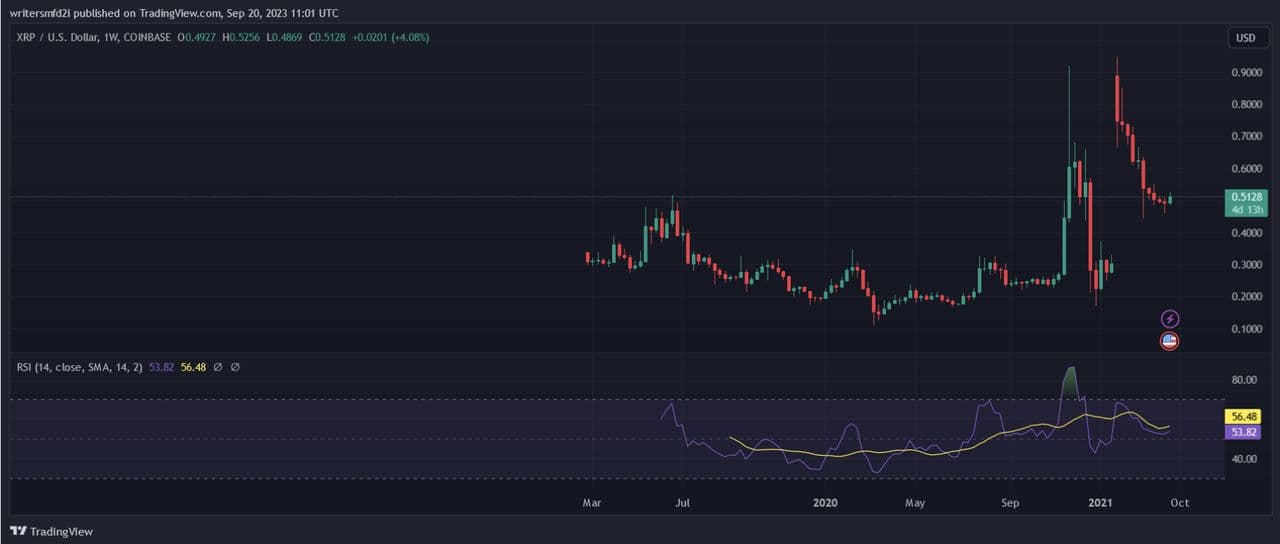Image resolution: width=1280 pixels, height=544 pixels.
Task: Click the yellow RSI value 56.48 in legend
Action: click(x=192, y=367)
